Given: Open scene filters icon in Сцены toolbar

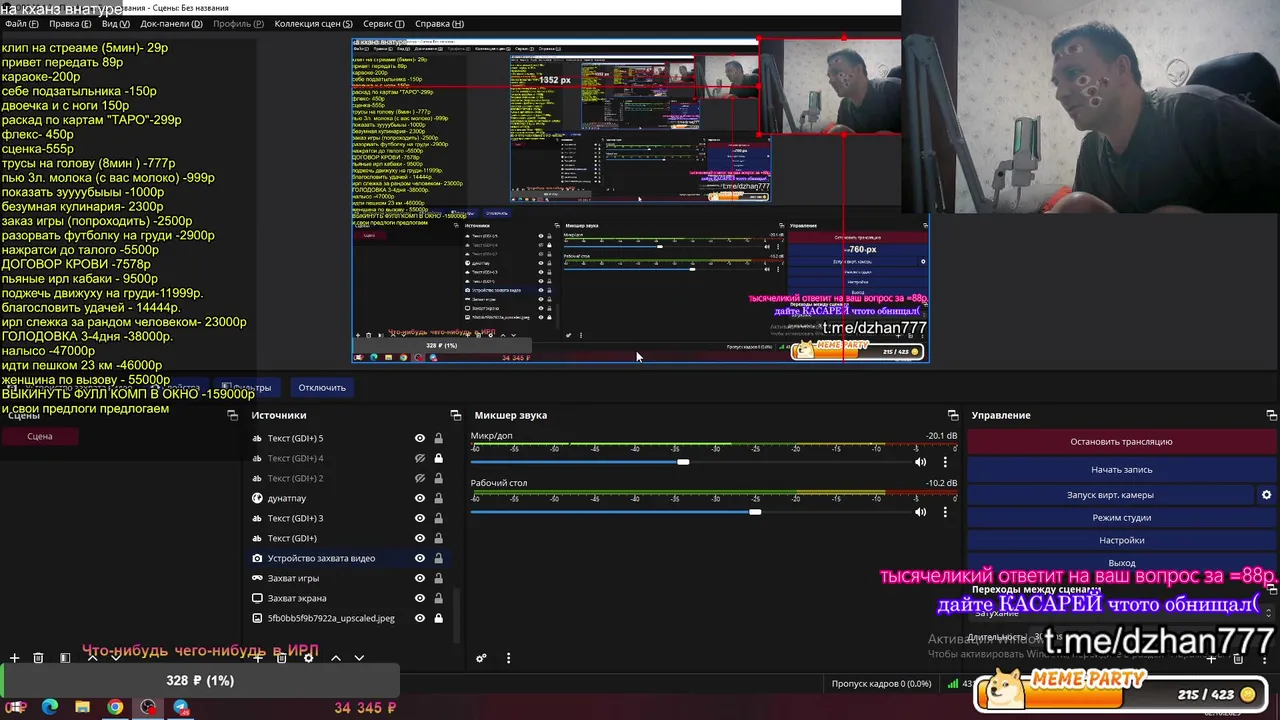Looking at the screenshot, I should coord(65,658).
